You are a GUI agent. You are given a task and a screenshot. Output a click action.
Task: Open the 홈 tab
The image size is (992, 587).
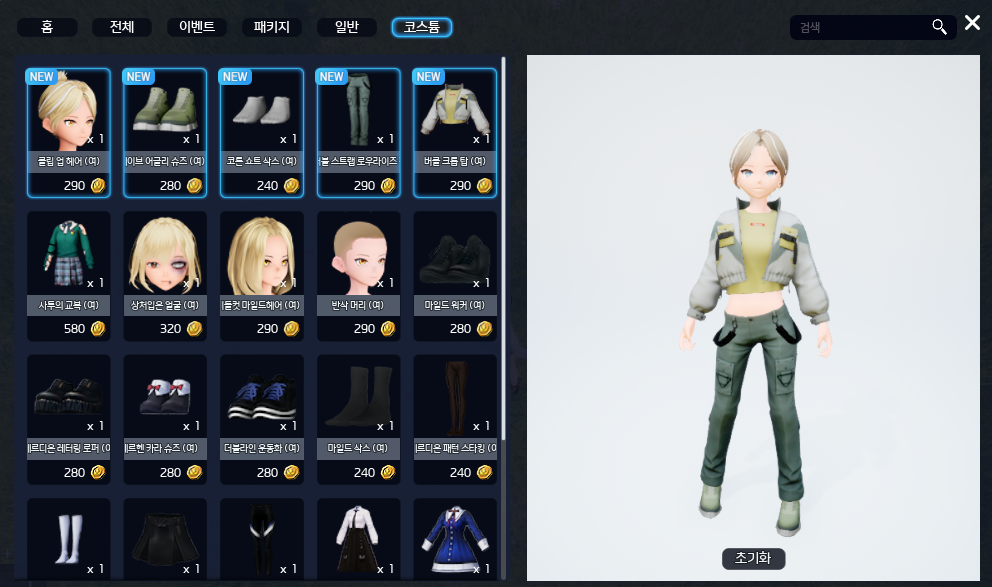(x=47, y=27)
